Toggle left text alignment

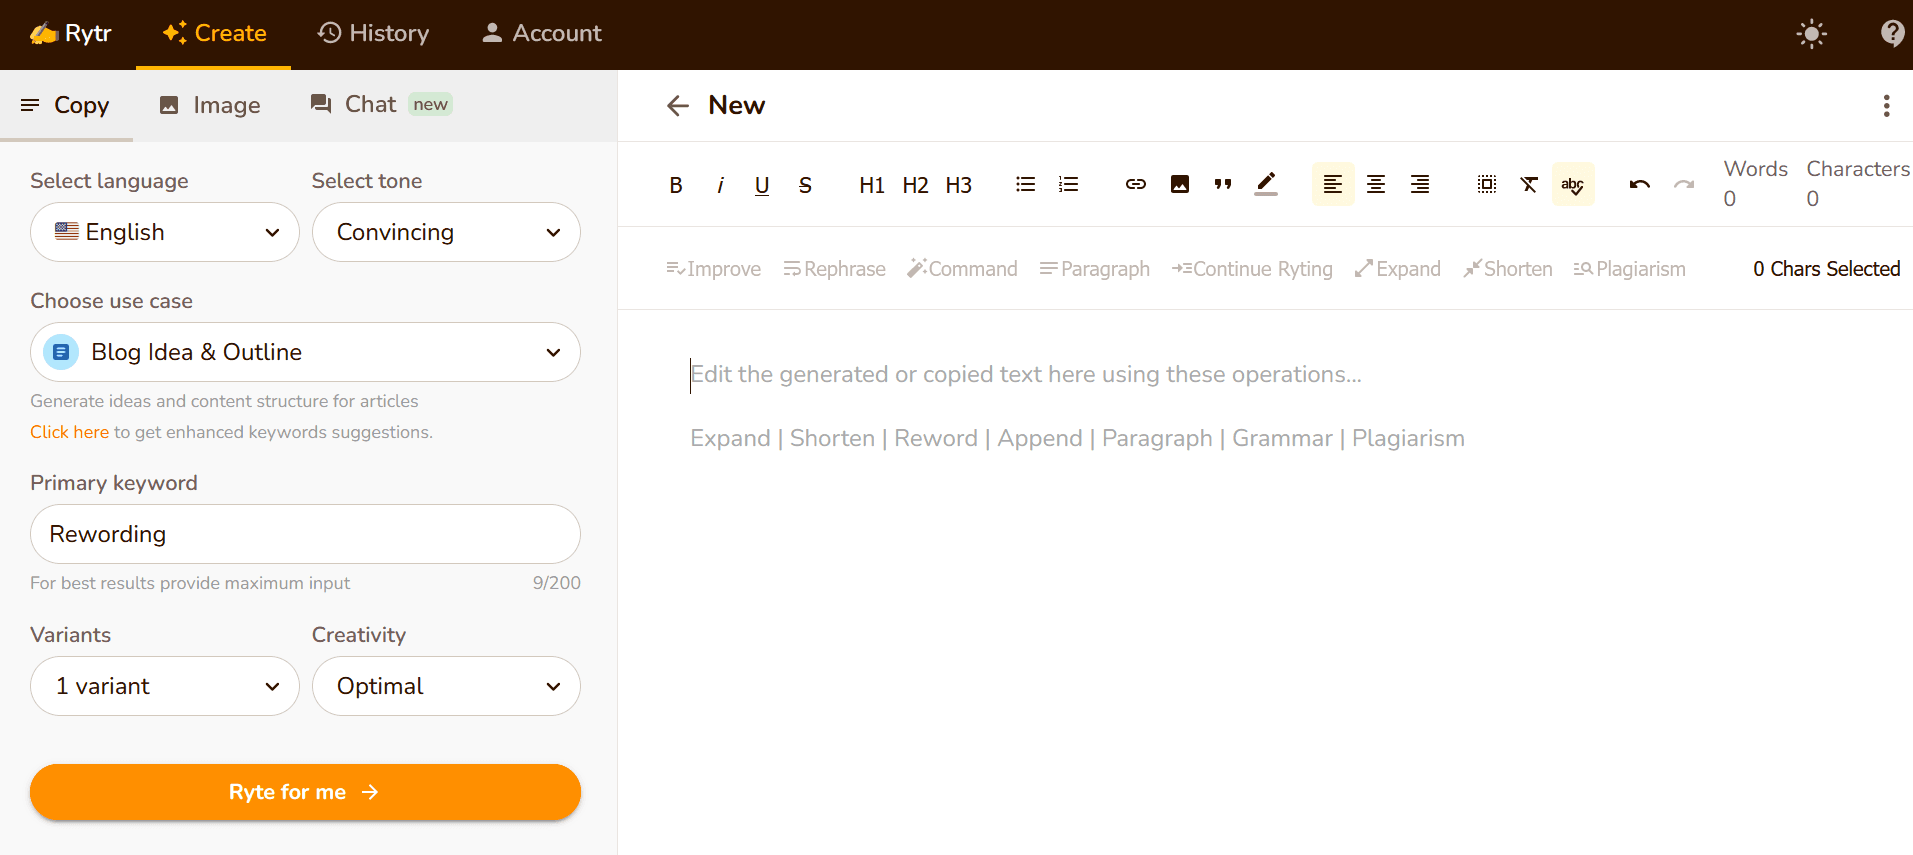[x=1332, y=185]
